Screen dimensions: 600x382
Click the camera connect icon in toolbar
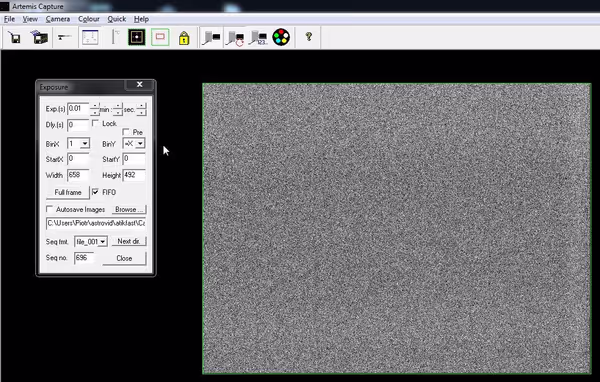(x=64, y=37)
